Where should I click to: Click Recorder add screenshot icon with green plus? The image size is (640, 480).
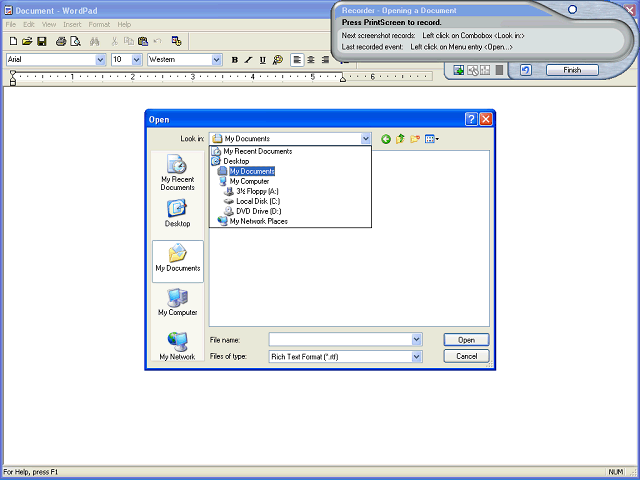coord(458,70)
